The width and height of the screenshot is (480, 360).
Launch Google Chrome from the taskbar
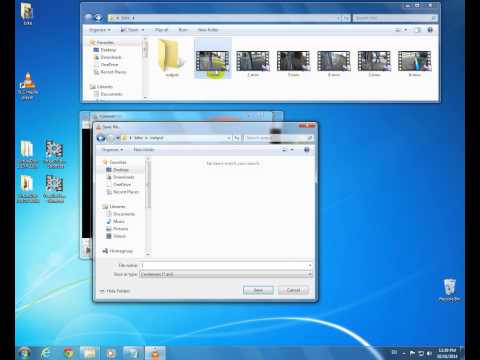[69, 353]
